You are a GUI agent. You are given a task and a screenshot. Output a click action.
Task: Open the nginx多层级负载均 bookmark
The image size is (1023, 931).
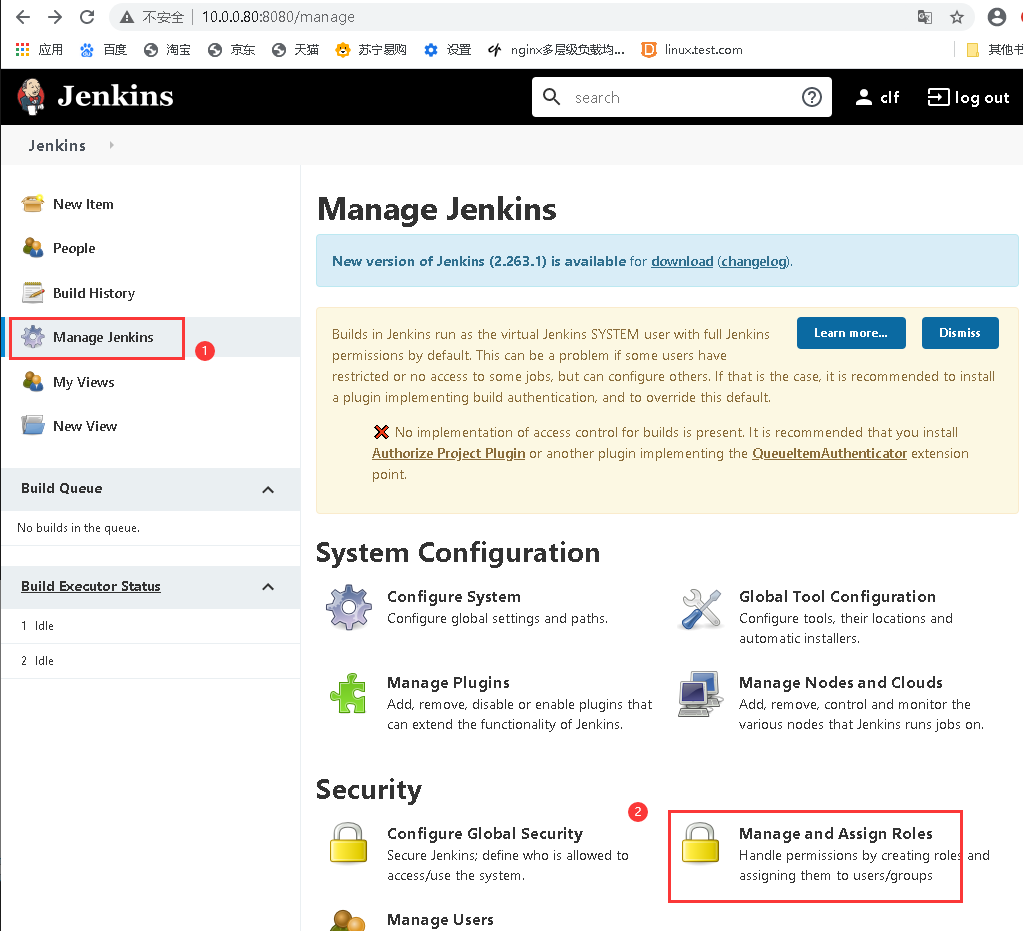[556, 50]
